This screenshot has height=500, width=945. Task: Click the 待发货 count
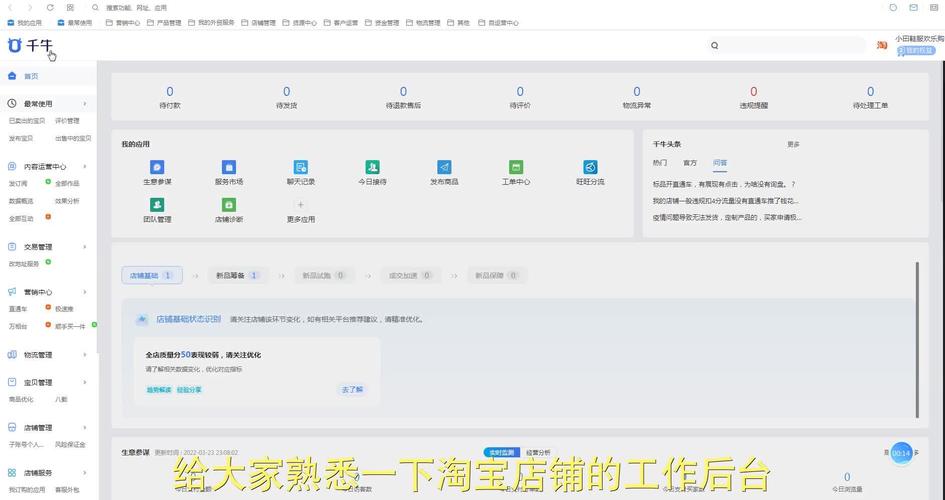[286, 92]
